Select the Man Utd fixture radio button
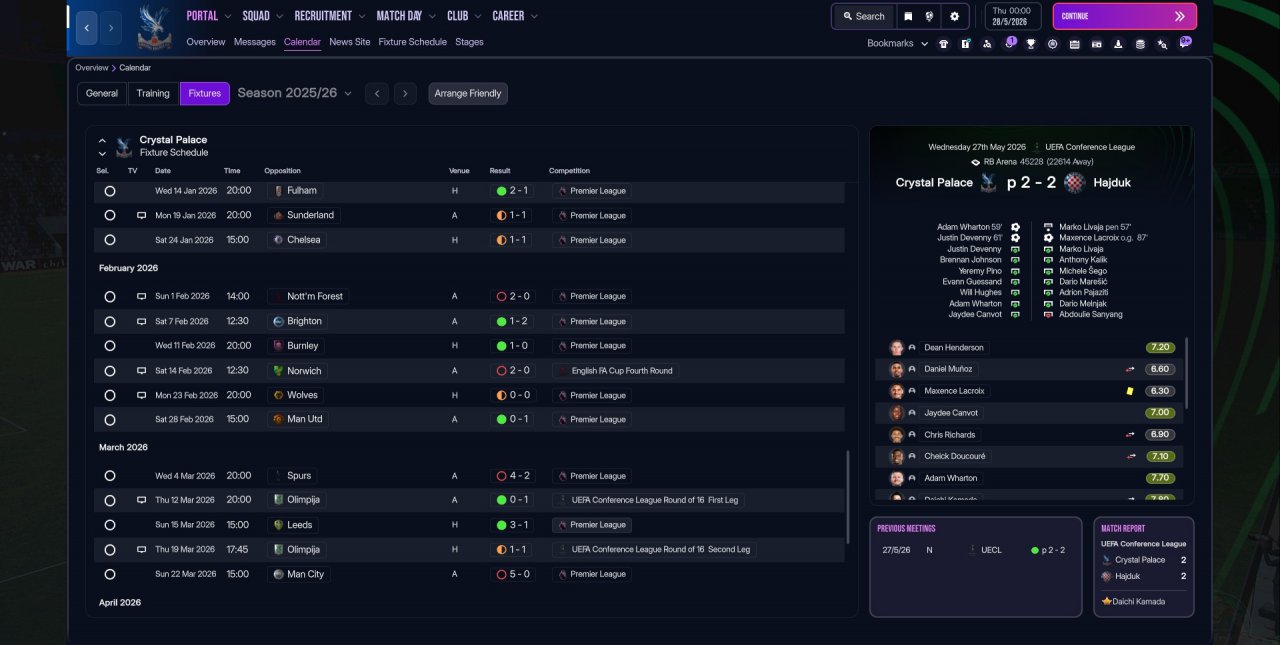Screen dimensions: 1280x645 pos(110,420)
